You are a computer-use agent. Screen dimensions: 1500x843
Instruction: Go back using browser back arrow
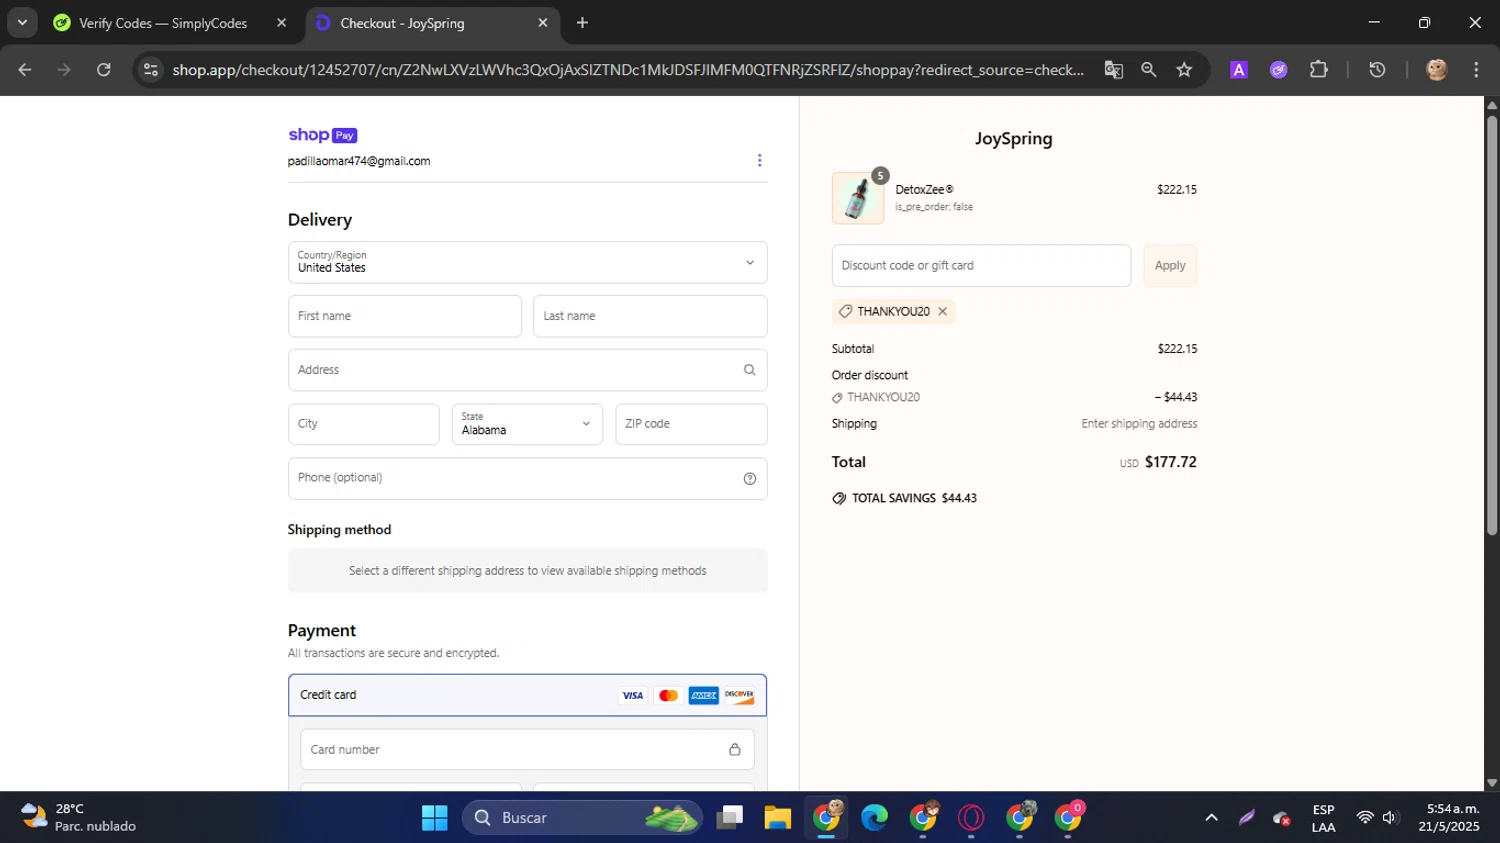[25, 70]
